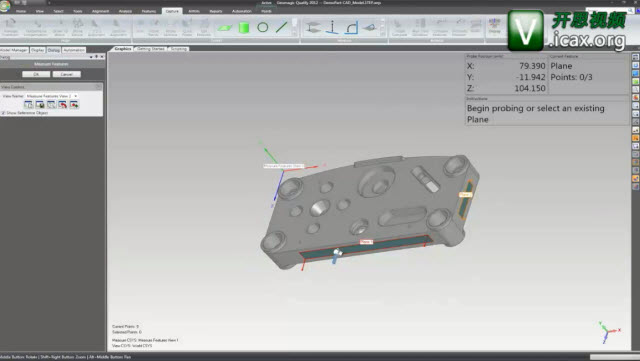Viewport: 640px width, 361px height.
Task: Click the OK button in Measure Features
Action: tap(36, 74)
